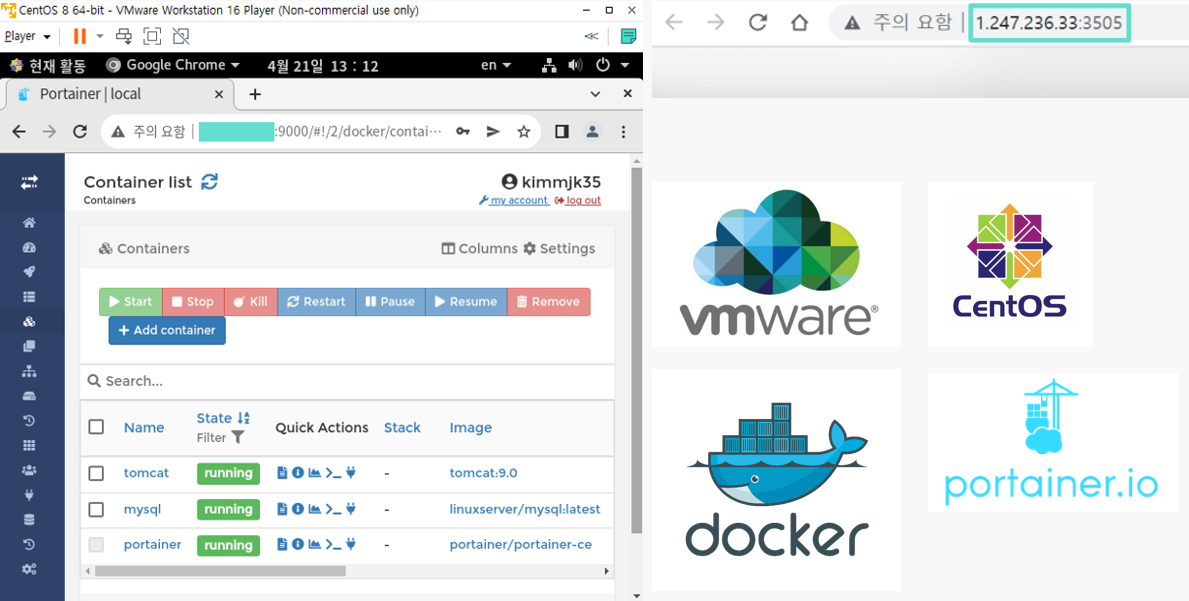Suspend the VM with pause icon
The height and width of the screenshot is (601, 1189).
(x=80, y=36)
